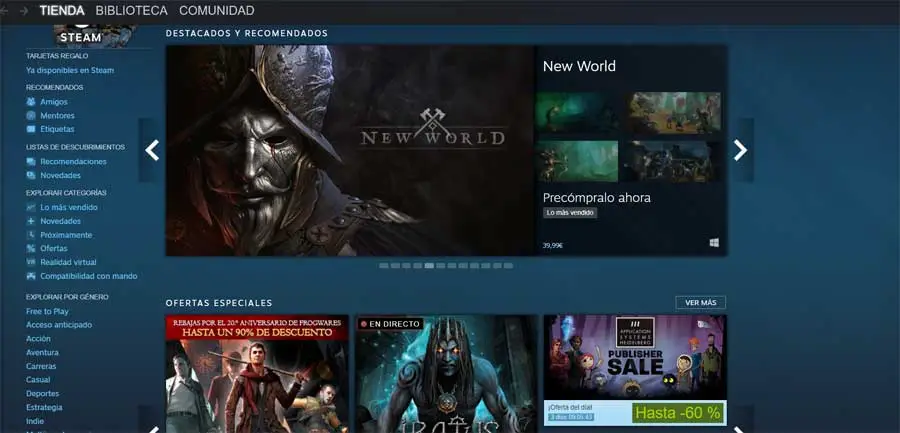This screenshot has height=433, width=900.
Task: Click the 'Precómpralo ahora' text
Action: (596, 198)
